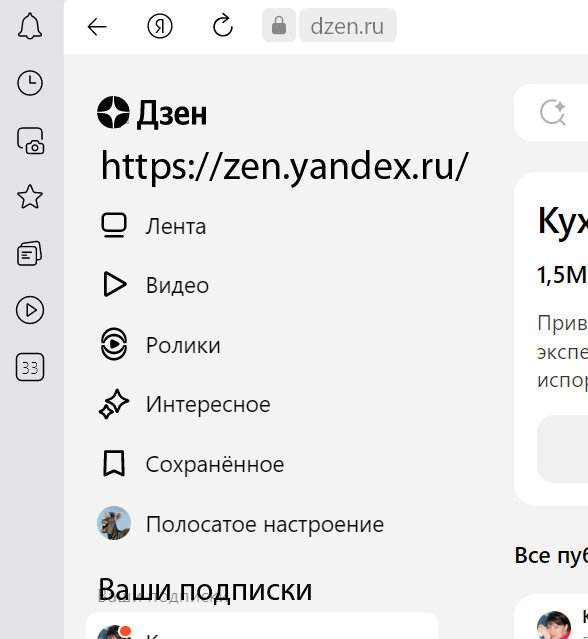Go back with the arrow button
The height and width of the screenshot is (639, 588).
coord(97,27)
